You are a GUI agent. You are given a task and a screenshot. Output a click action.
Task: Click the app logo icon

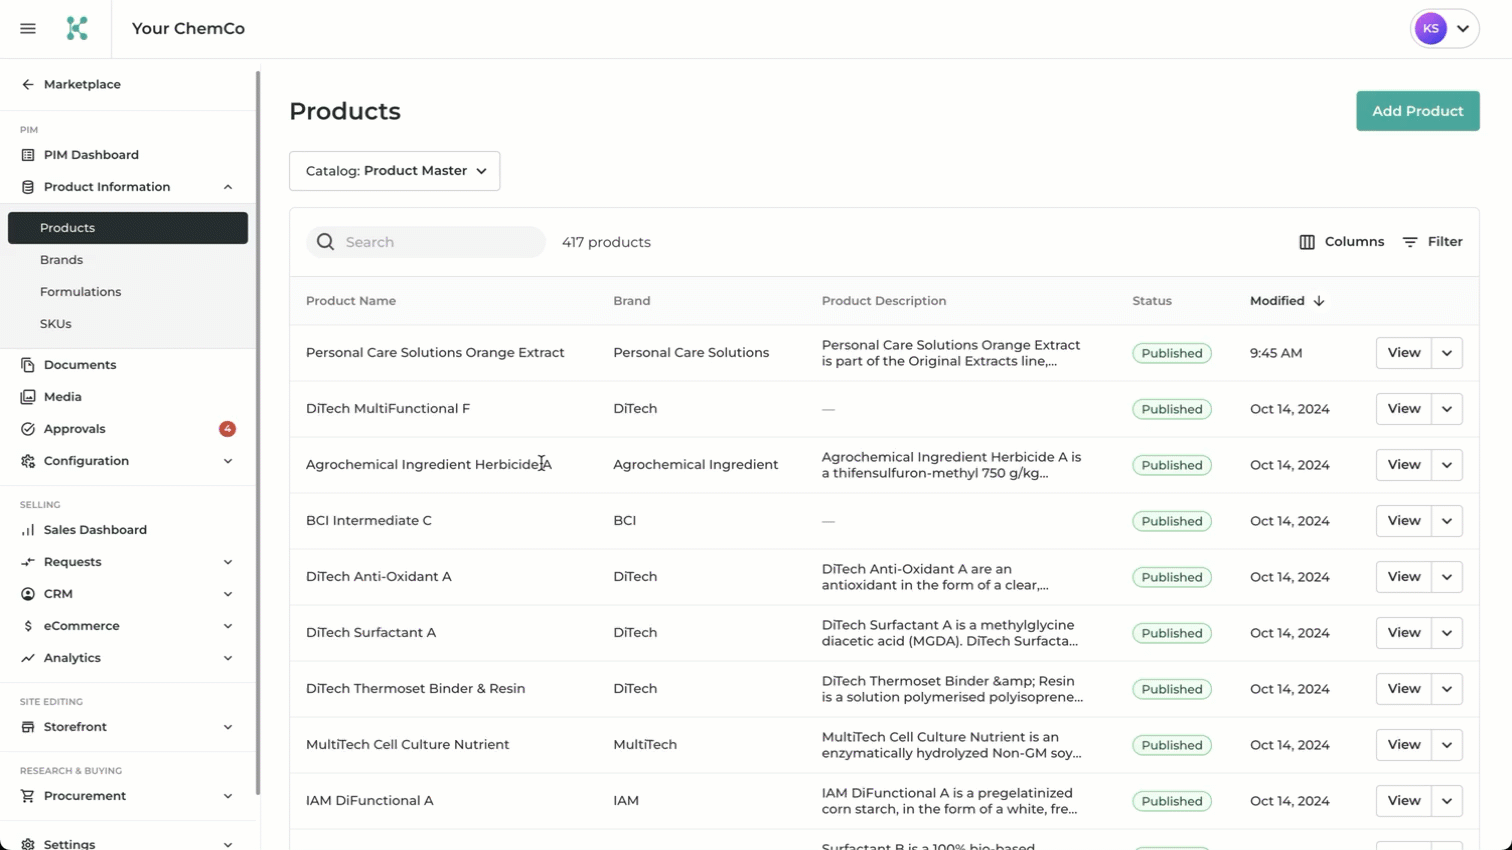(x=77, y=29)
